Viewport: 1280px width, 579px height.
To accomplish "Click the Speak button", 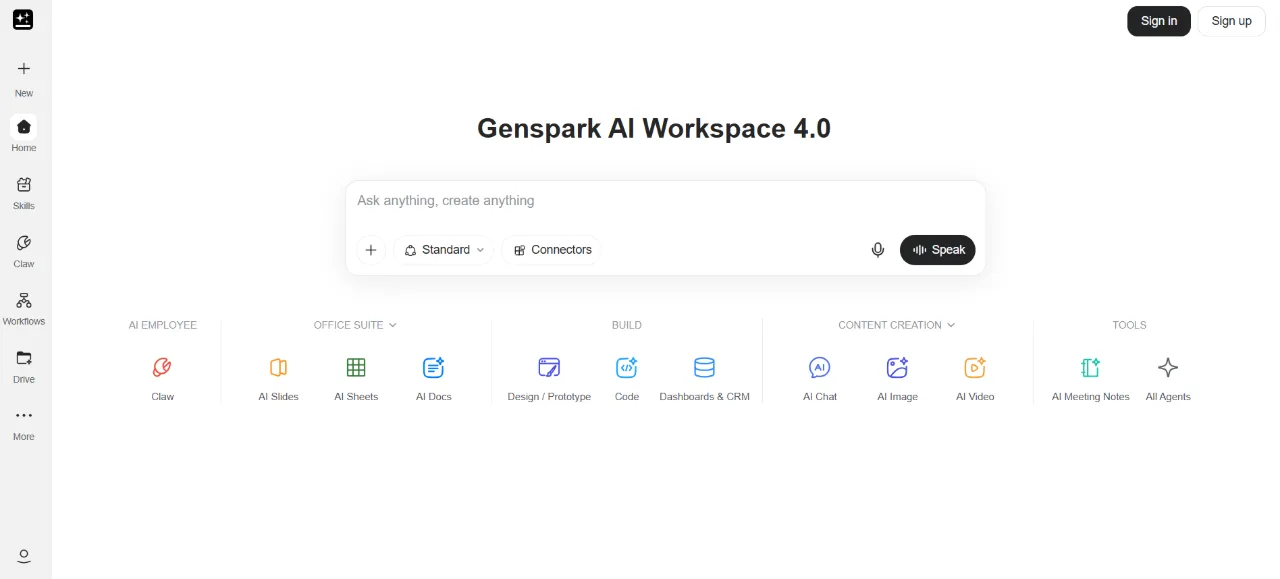I will [x=938, y=250].
